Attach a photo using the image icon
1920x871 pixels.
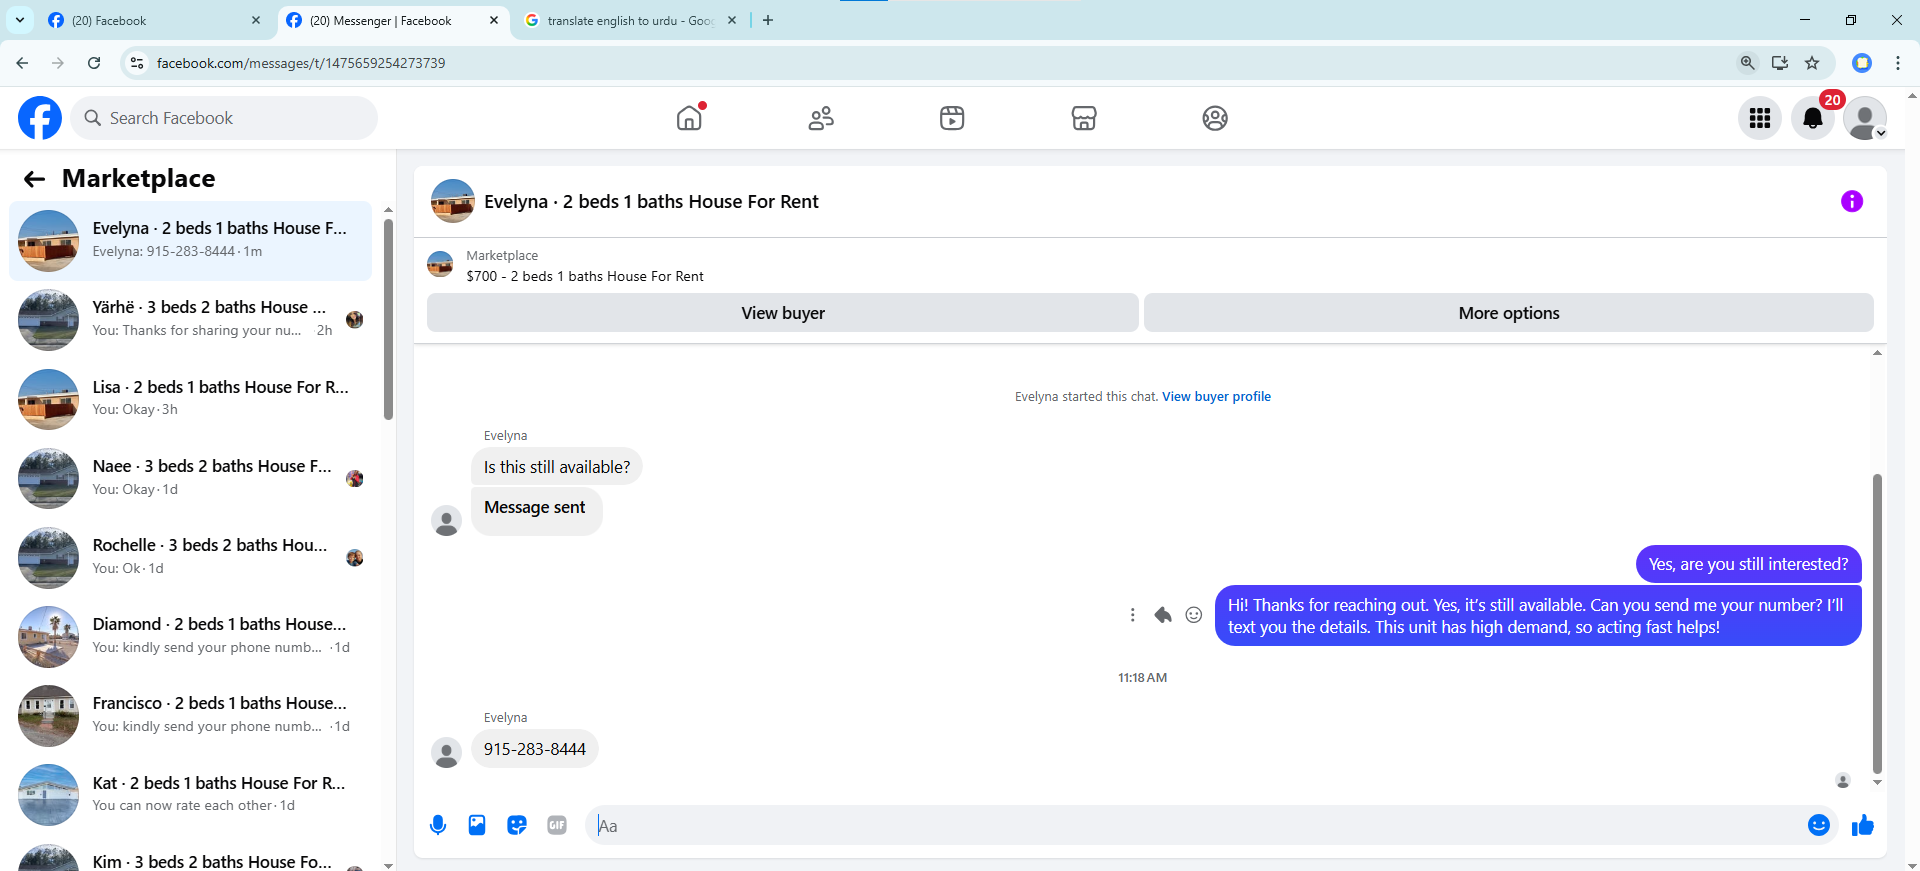pos(477,825)
